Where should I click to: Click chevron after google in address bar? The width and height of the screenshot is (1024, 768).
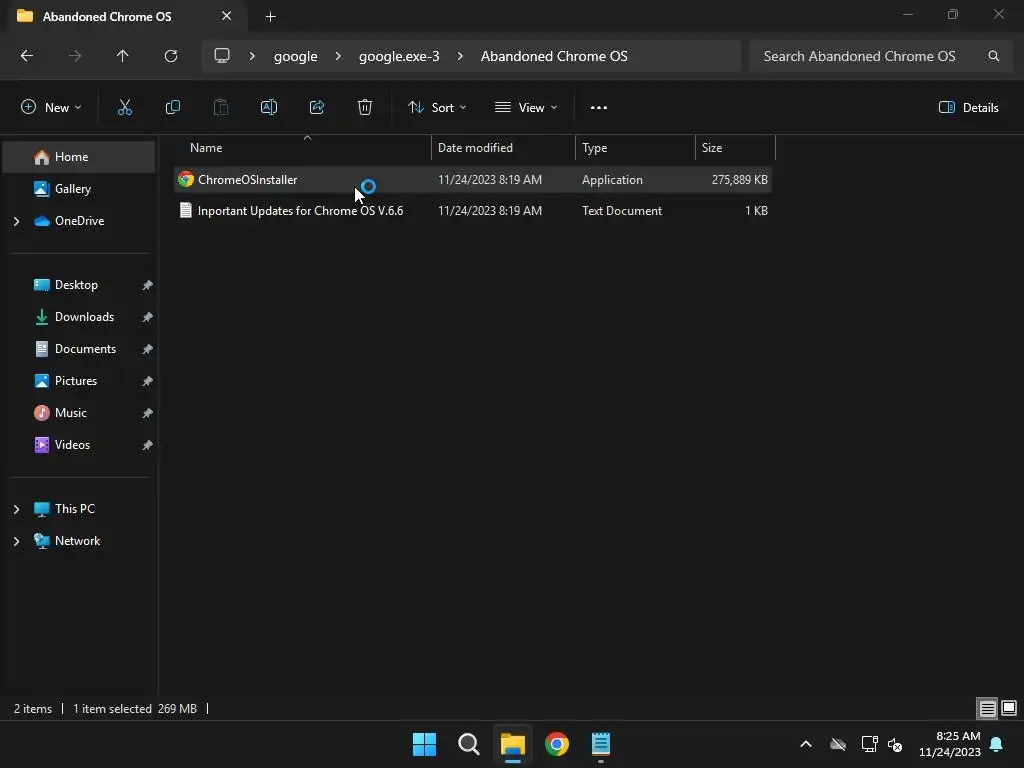pyautogui.click(x=338, y=56)
